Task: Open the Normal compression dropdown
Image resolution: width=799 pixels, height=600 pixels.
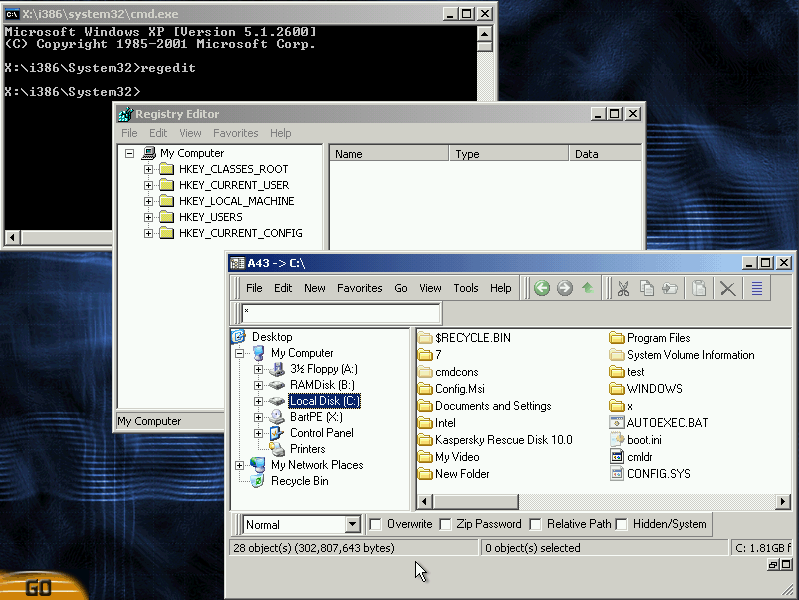Action: 352,525
